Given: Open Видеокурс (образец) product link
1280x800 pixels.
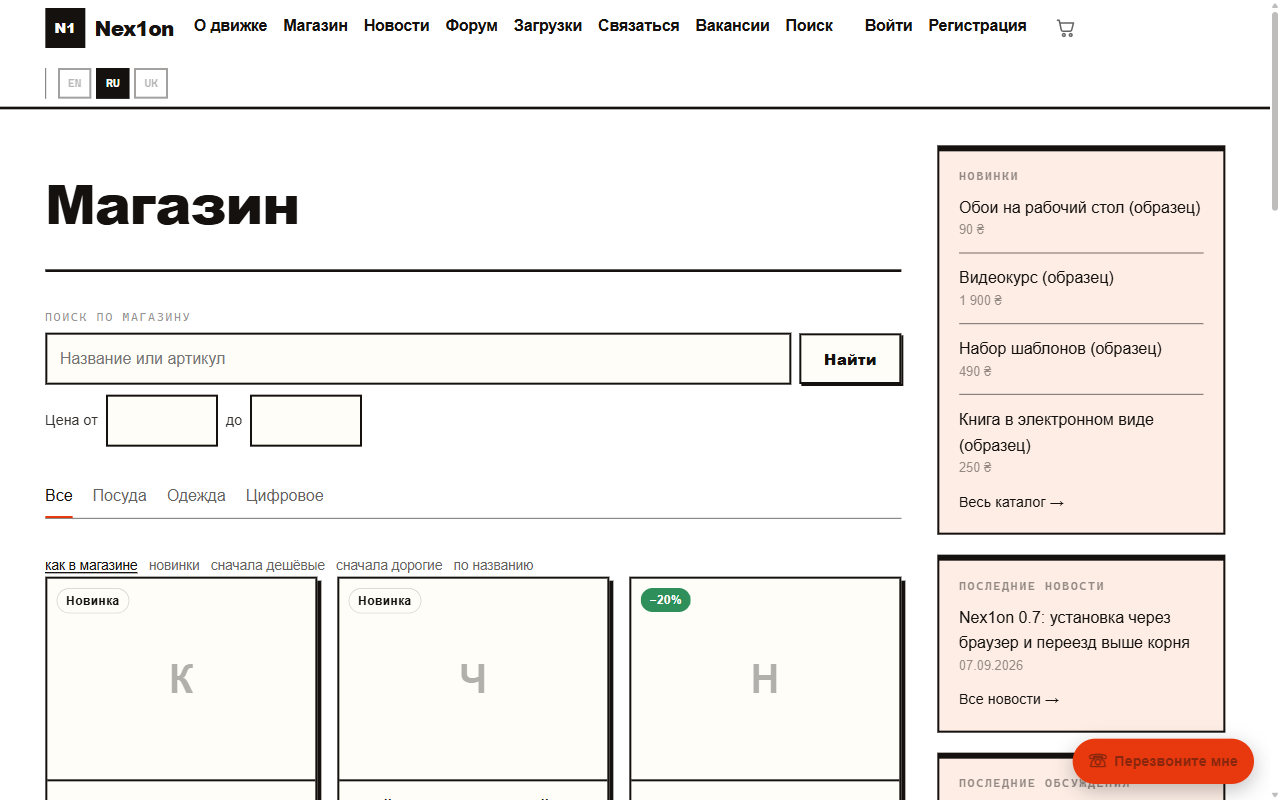Looking at the screenshot, I should click(1036, 277).
